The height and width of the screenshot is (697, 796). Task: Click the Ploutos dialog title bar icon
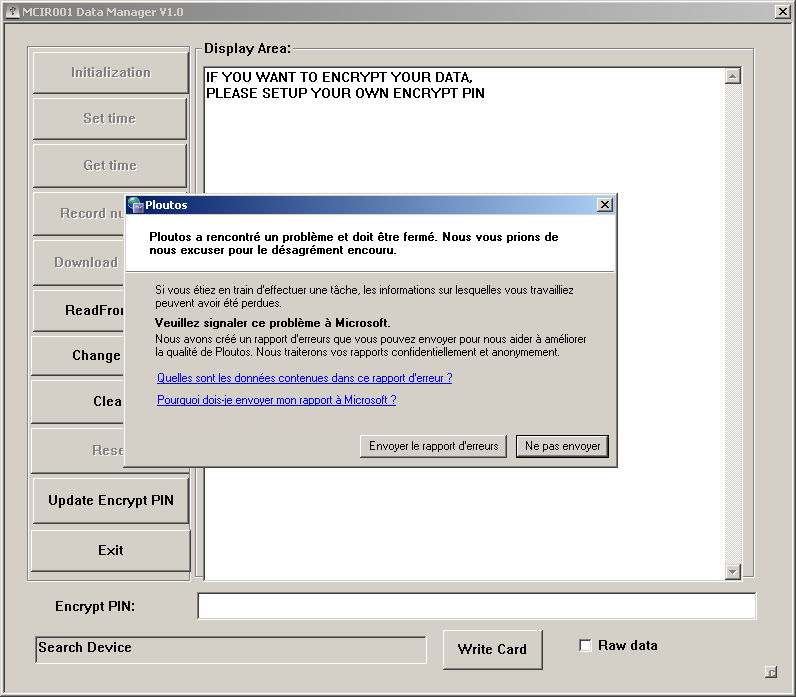135,204
